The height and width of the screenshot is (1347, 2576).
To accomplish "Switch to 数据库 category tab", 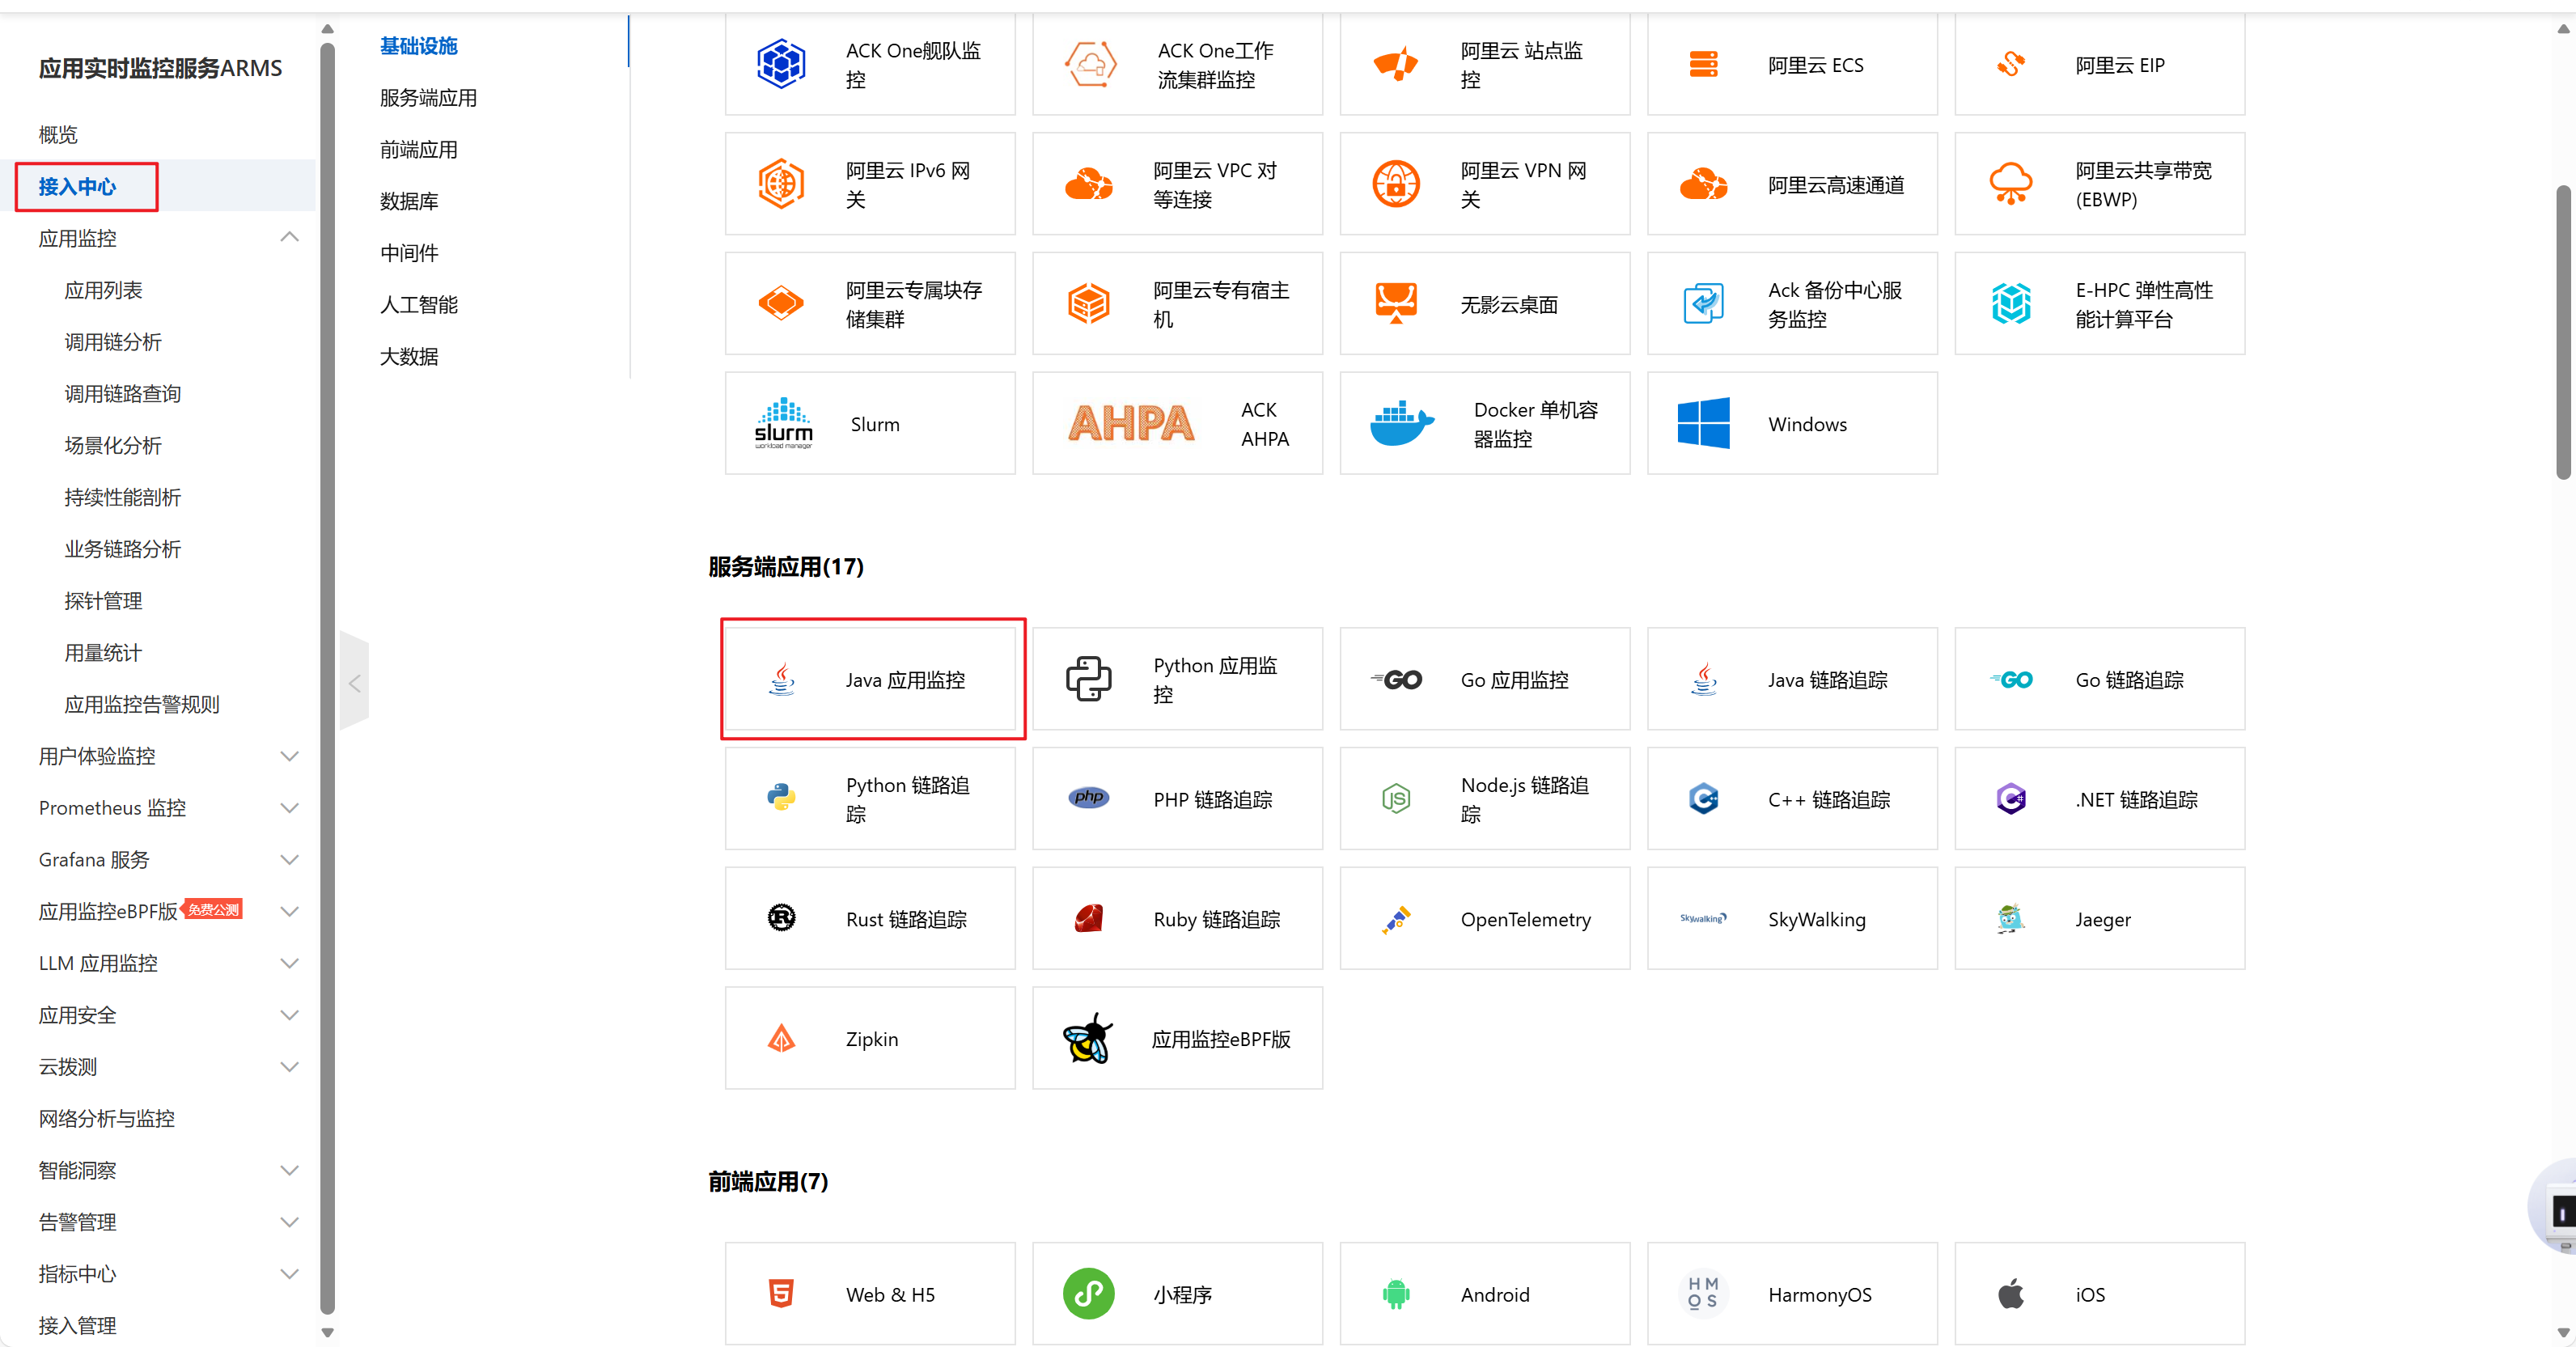I will click(x=409, y=201).
